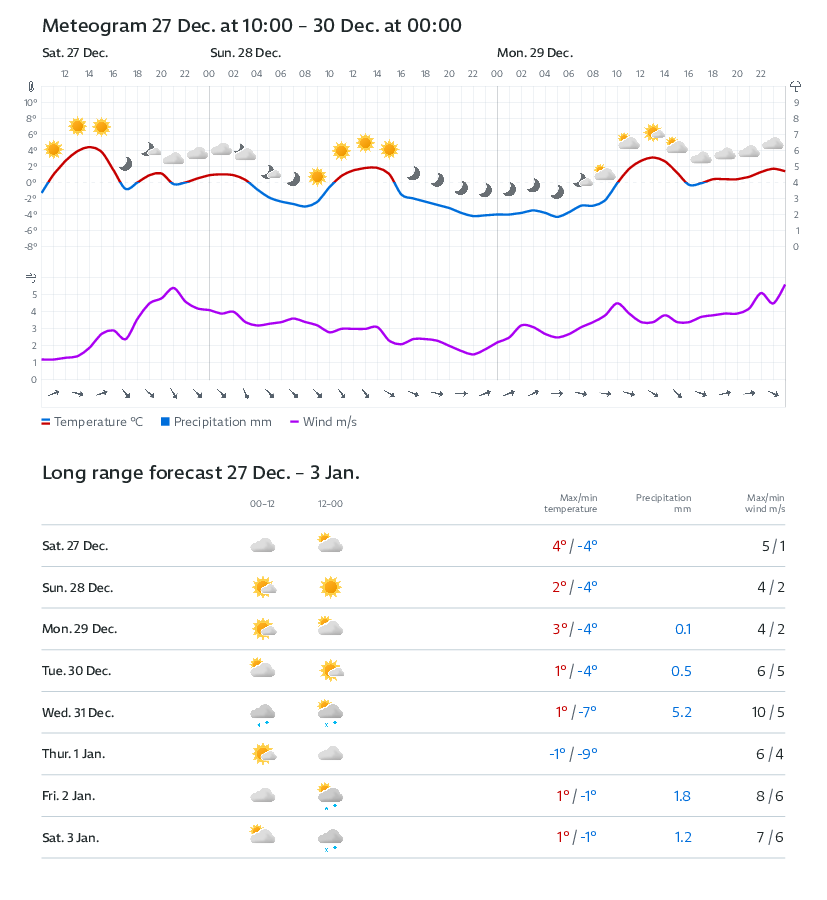Image resolution: width=827 pixels, height=900 pixels.
Task: Click the Long range forecast heading
Action: click(201, 473)
